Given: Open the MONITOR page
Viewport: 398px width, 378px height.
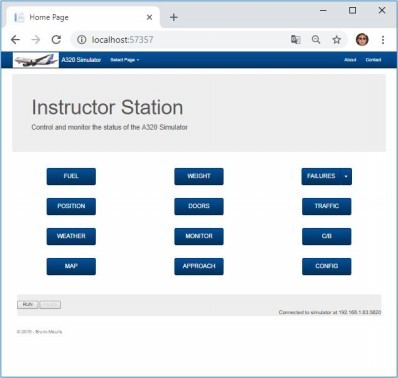Looking at the screenshot, I should (x=199, y=236).
